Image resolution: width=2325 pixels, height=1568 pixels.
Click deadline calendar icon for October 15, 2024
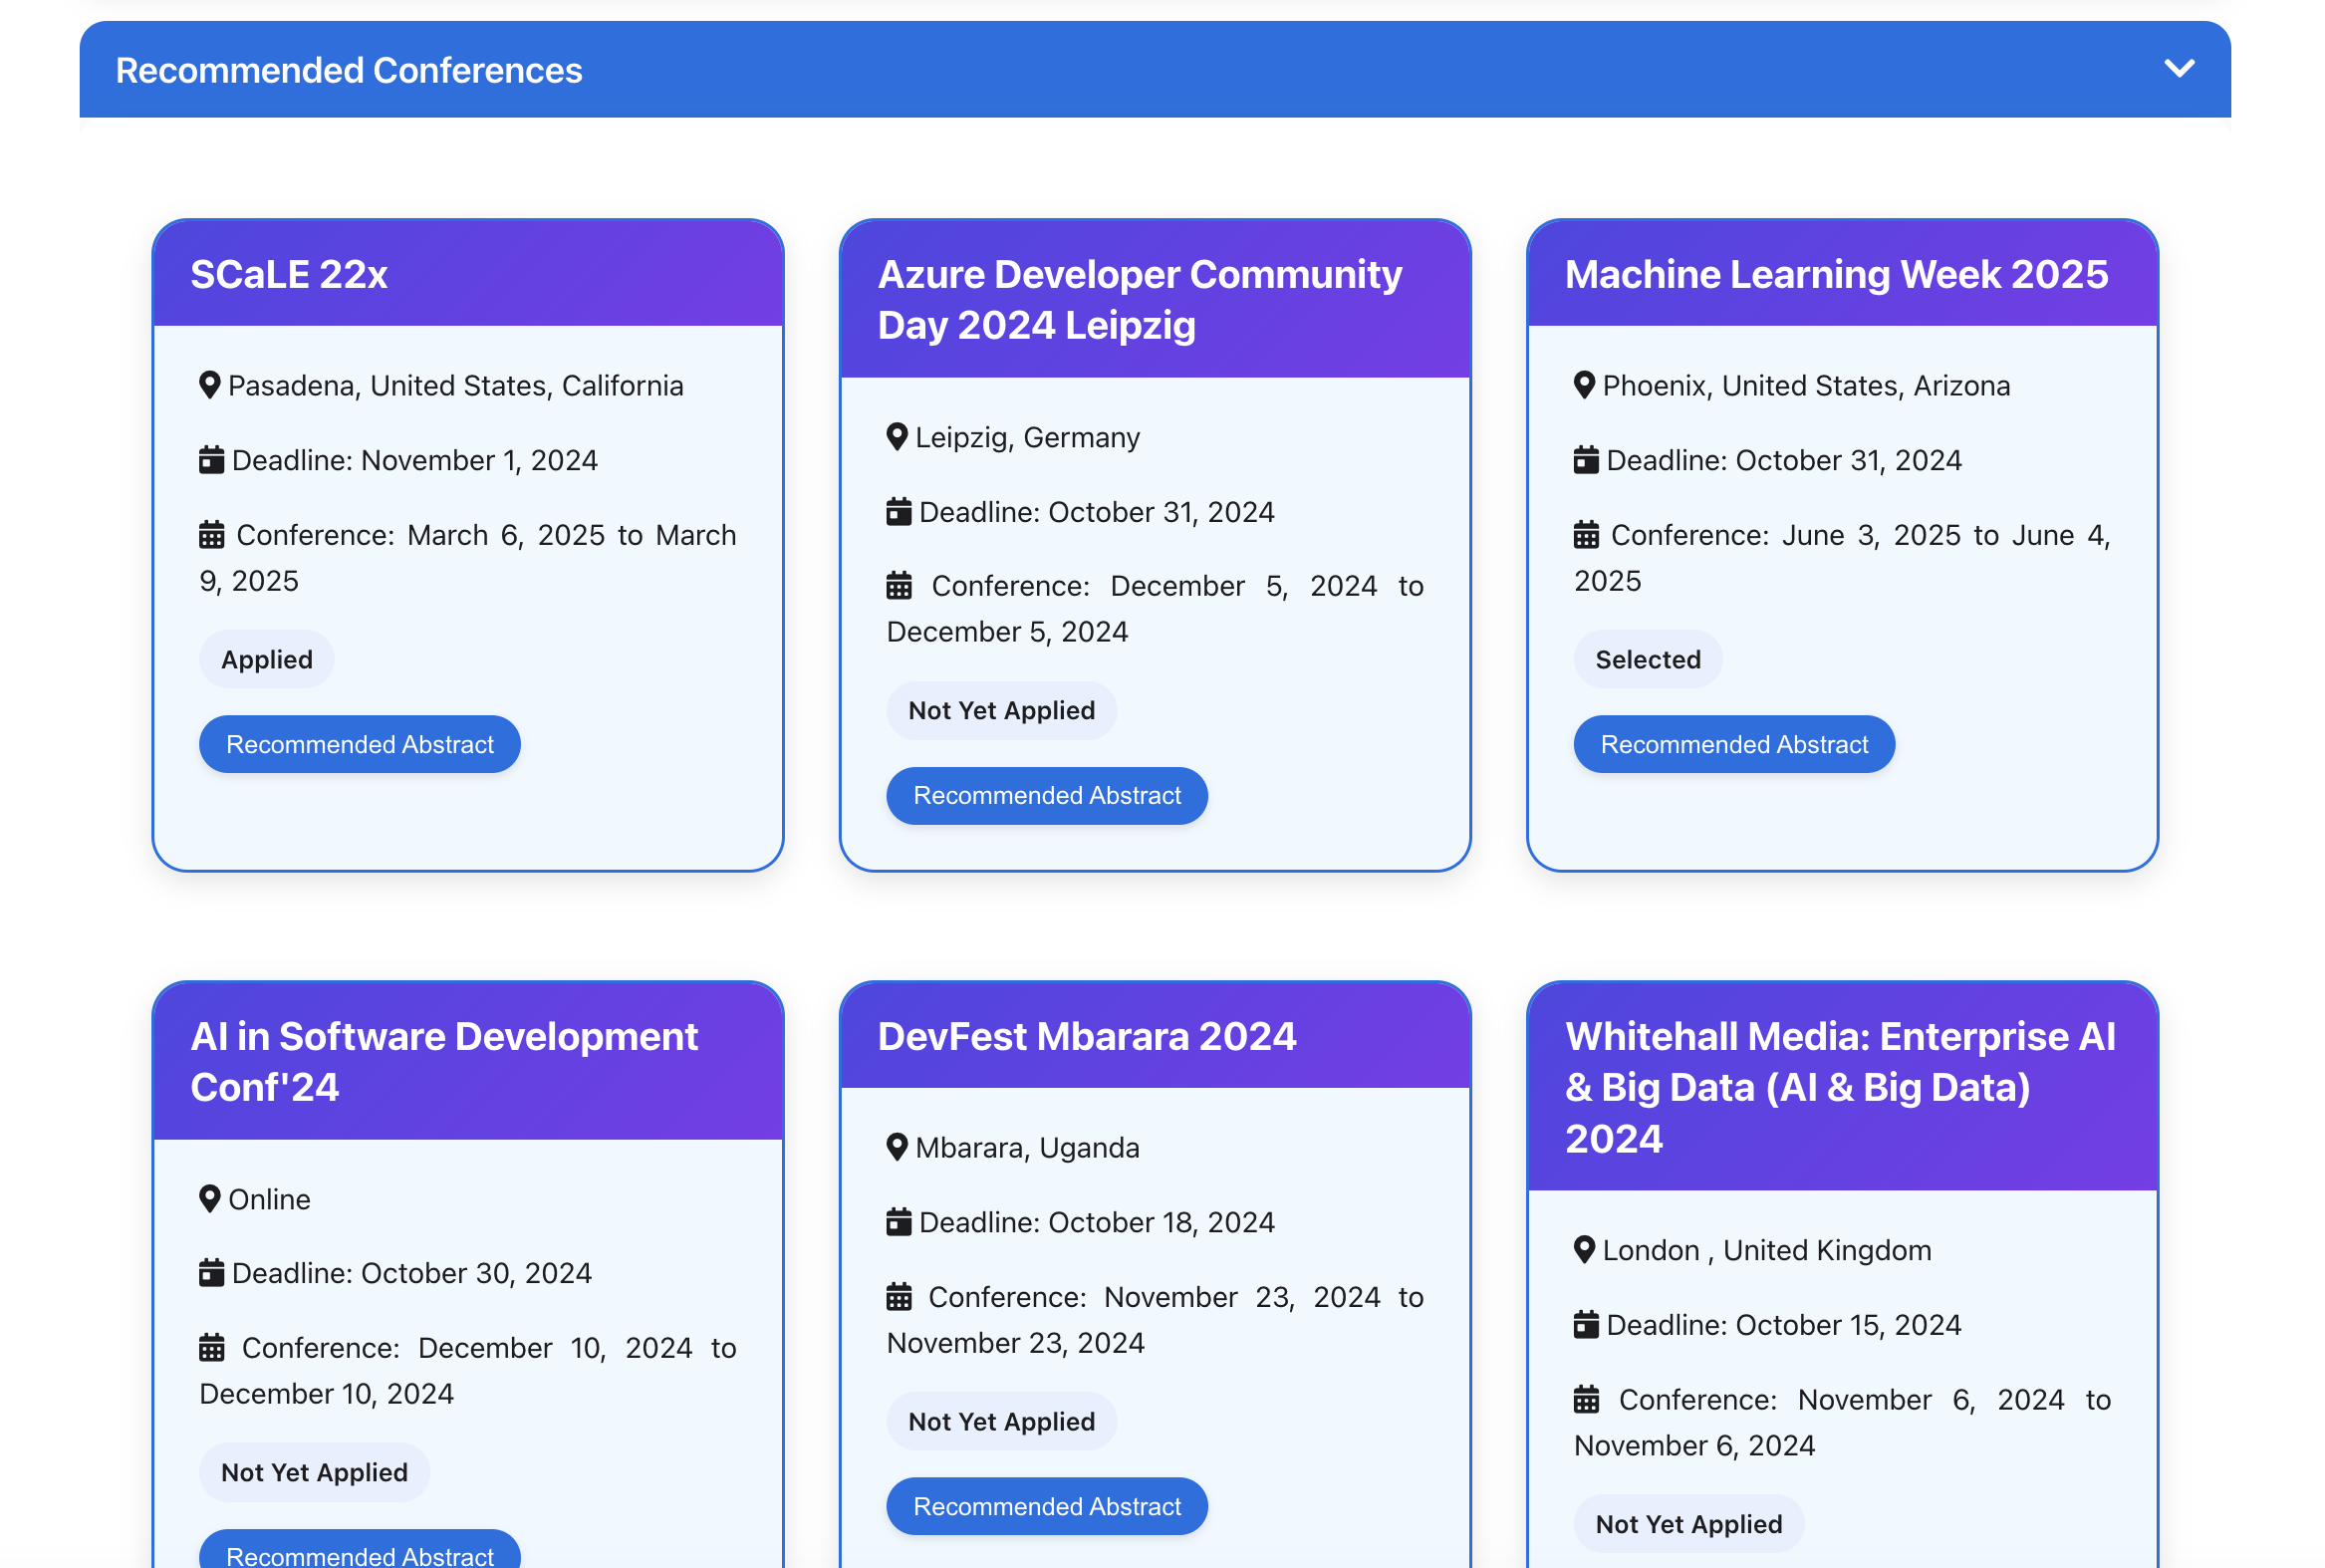point(1586,1325)
